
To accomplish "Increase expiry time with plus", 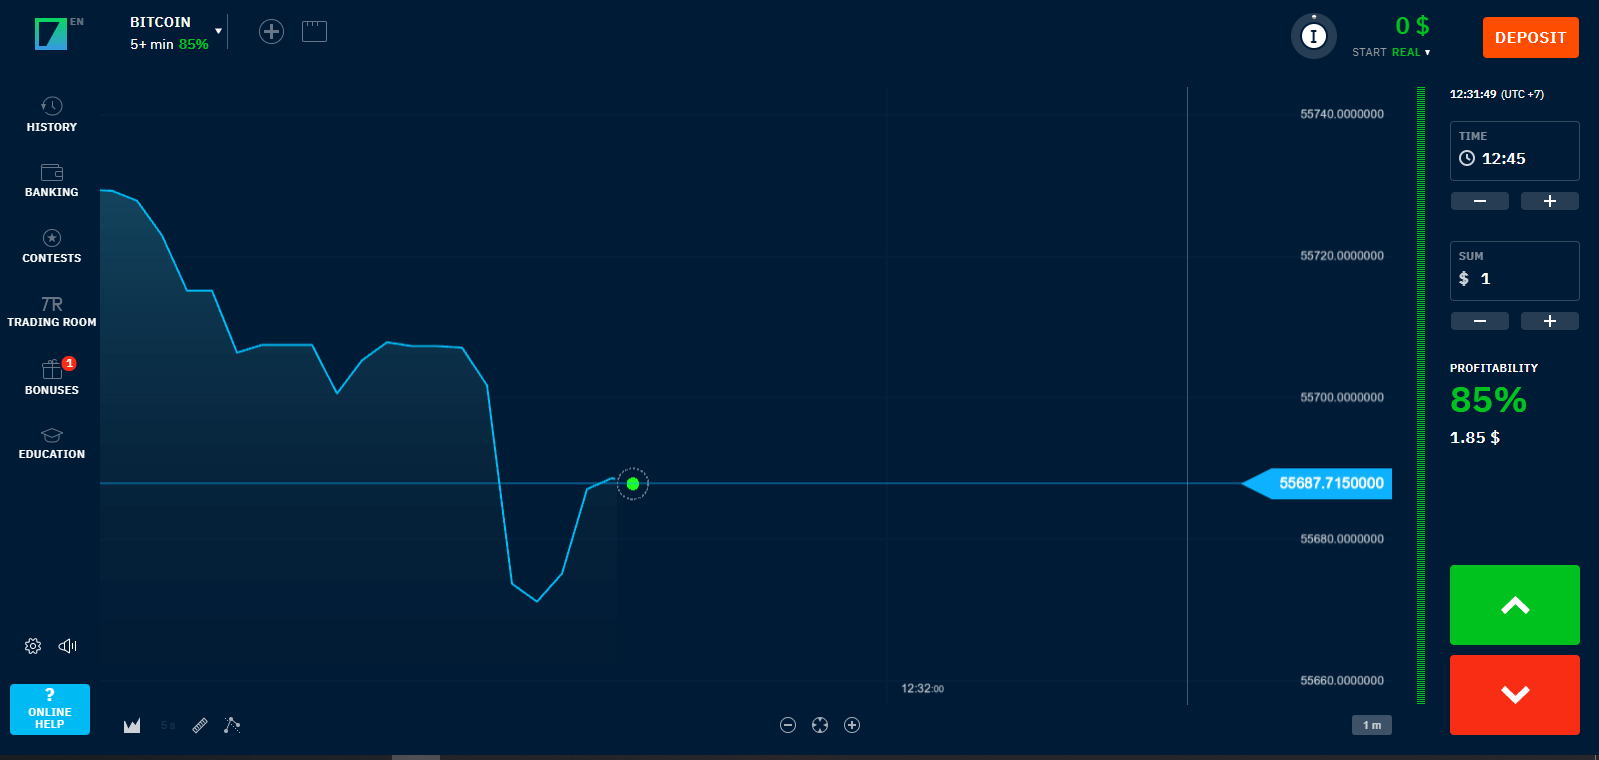I will tap(1549, 201).
